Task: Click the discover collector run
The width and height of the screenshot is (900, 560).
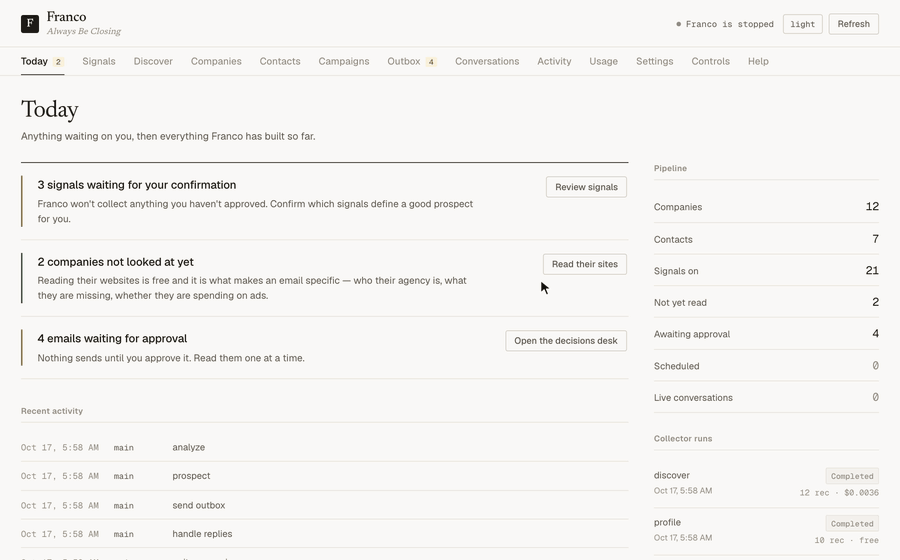Action: point(766,484)
